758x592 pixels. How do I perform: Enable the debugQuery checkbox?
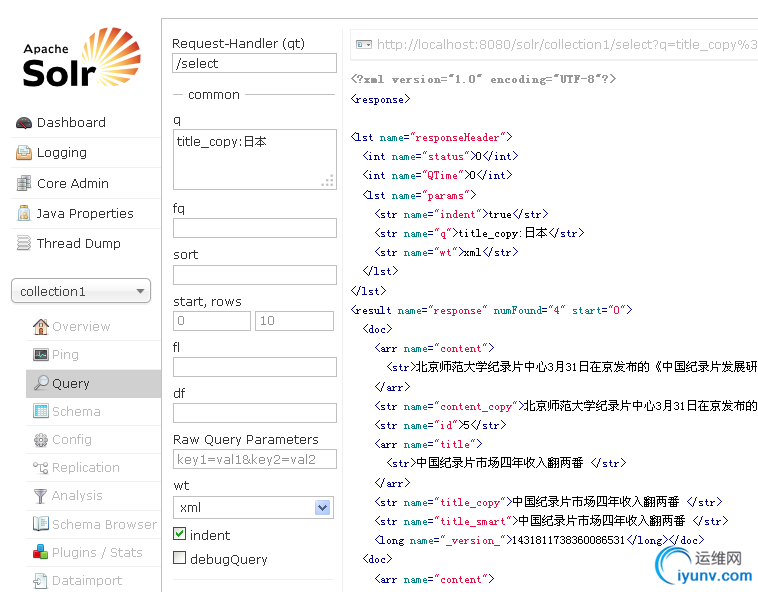(x=179, y=558)
